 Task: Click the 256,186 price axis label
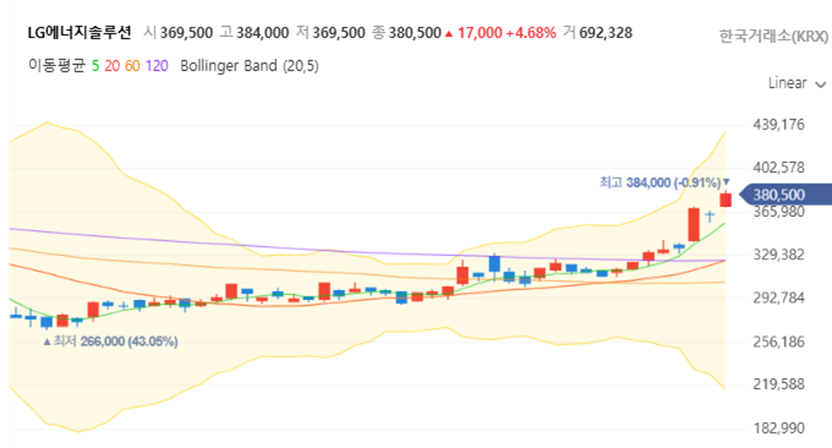point(778,341)
